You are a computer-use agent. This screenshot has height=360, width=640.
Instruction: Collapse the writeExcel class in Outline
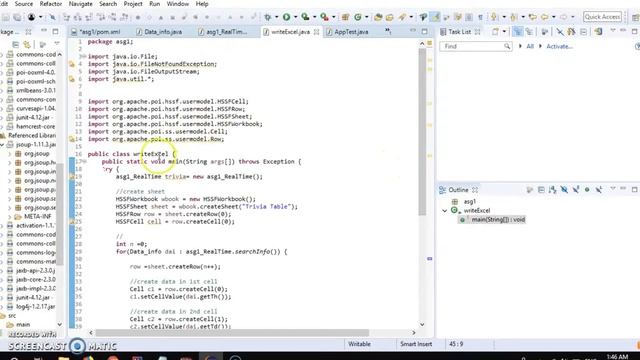pos(444,211)
